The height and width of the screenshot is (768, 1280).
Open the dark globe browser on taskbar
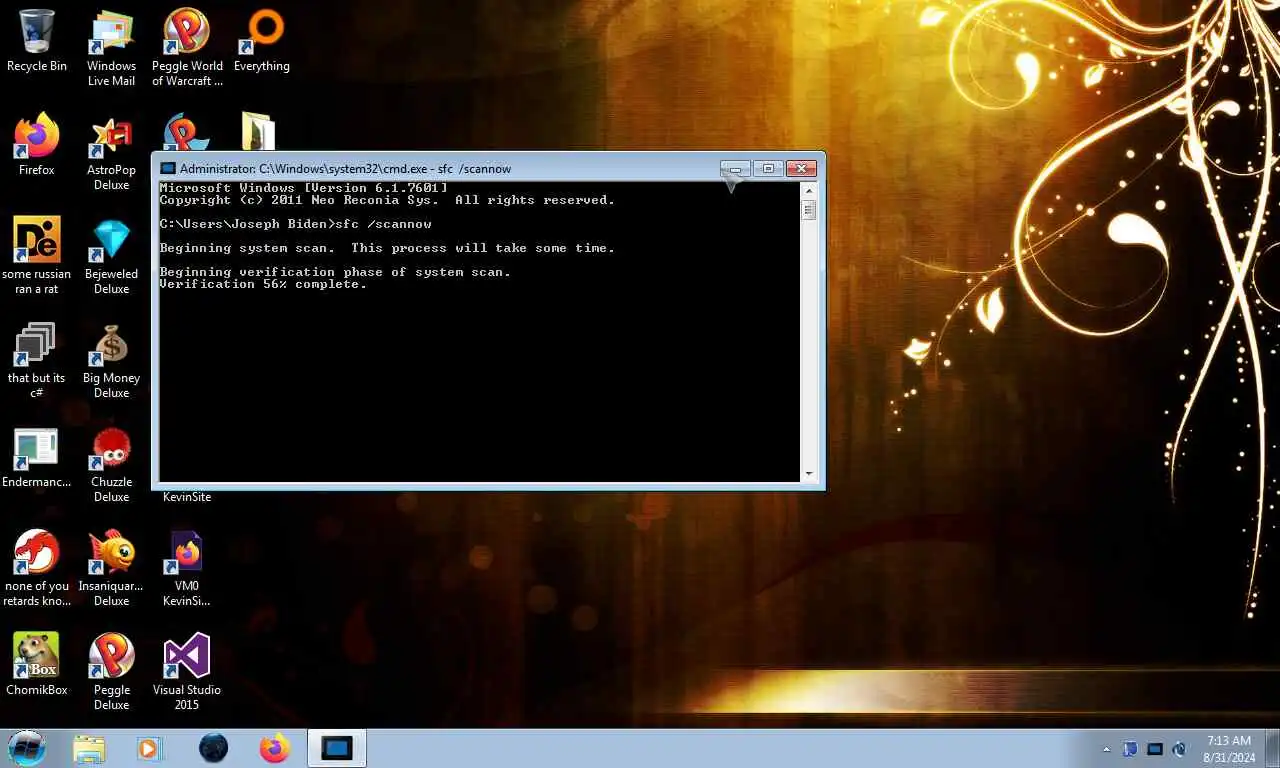click(213, 748)
